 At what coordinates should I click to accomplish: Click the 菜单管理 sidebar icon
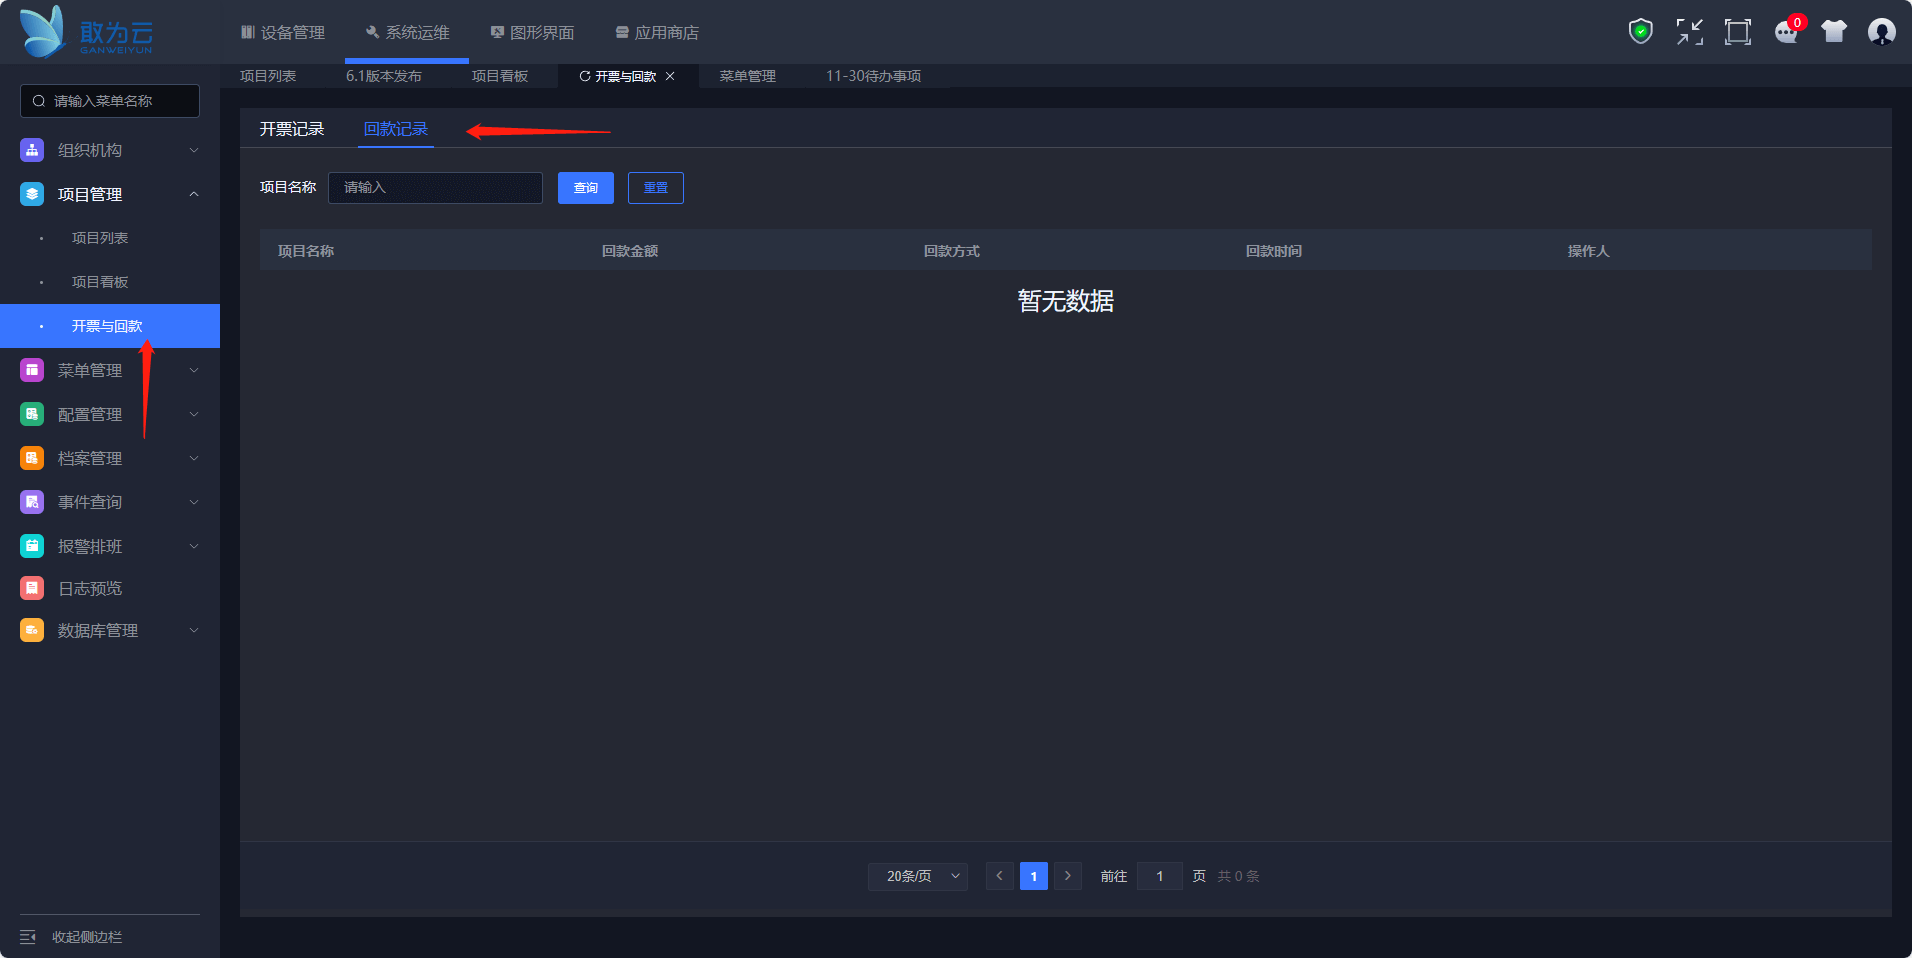click(32, 370)
